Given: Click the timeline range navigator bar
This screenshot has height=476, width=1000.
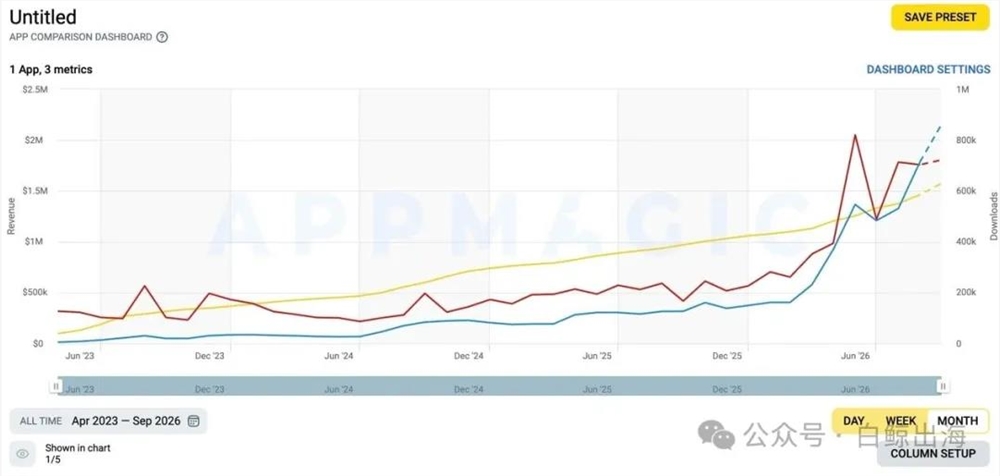Looking at the screenshot, I should [499, 386].
